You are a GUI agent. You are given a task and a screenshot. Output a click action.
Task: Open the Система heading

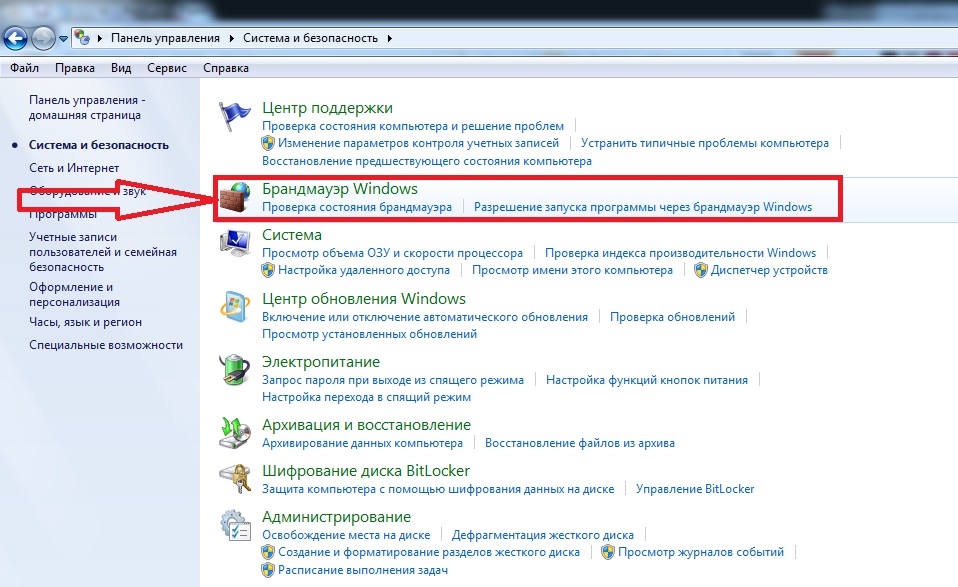292,235
